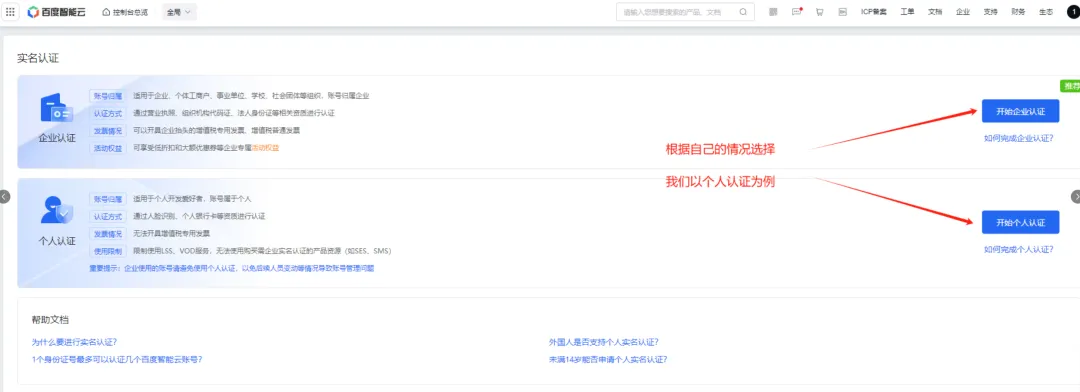The height and width of the screenshot is (392, 1080).
Task: Open 文档 menu item
Action: pyautogui.click(x=935, y=12)
